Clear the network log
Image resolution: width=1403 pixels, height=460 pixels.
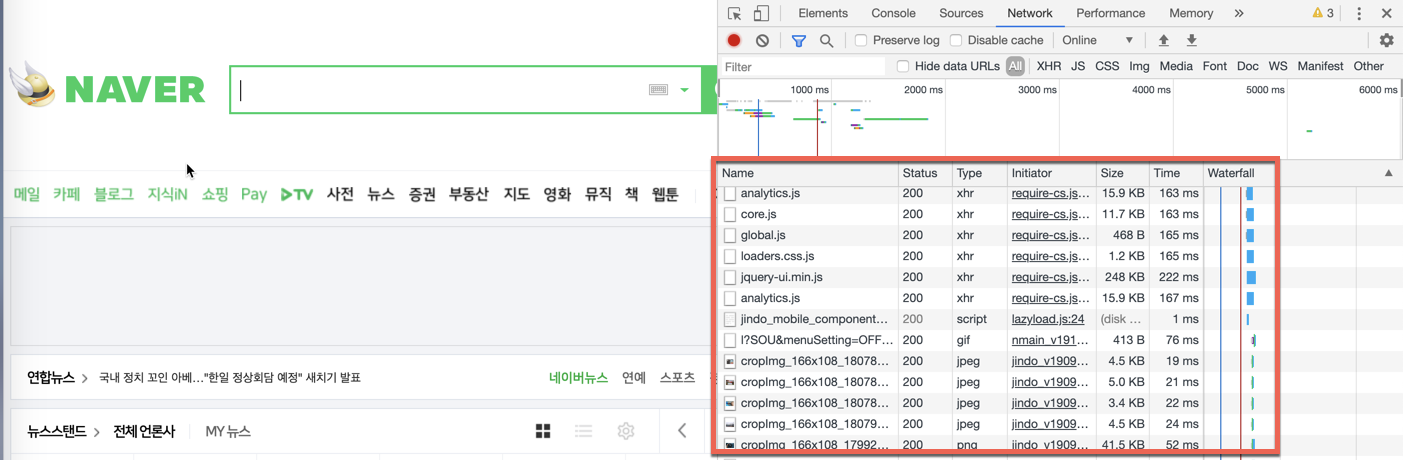coord(763,40)
